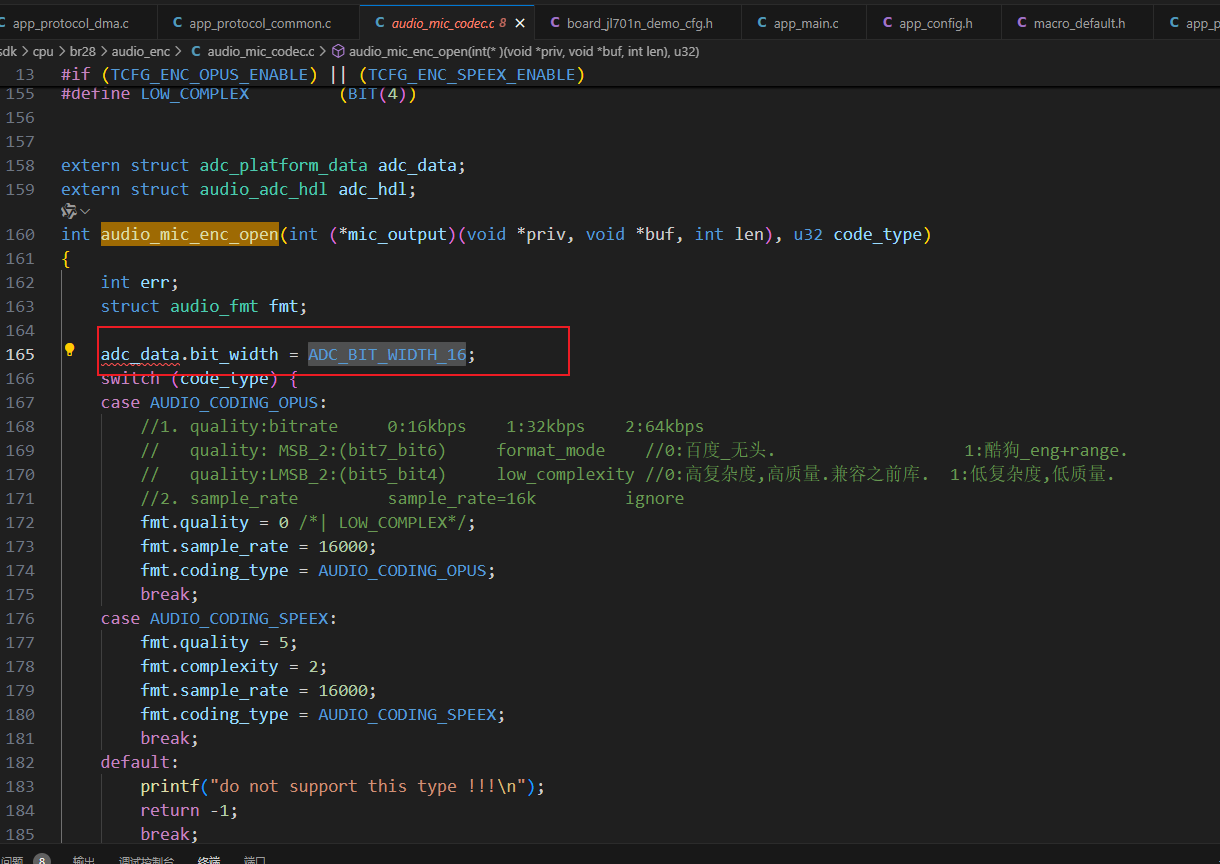The height and width of the screenshot is (864, 1220).
Task: Click adc_data with the red squiggle on line 165
Action: tap(140, 354)
